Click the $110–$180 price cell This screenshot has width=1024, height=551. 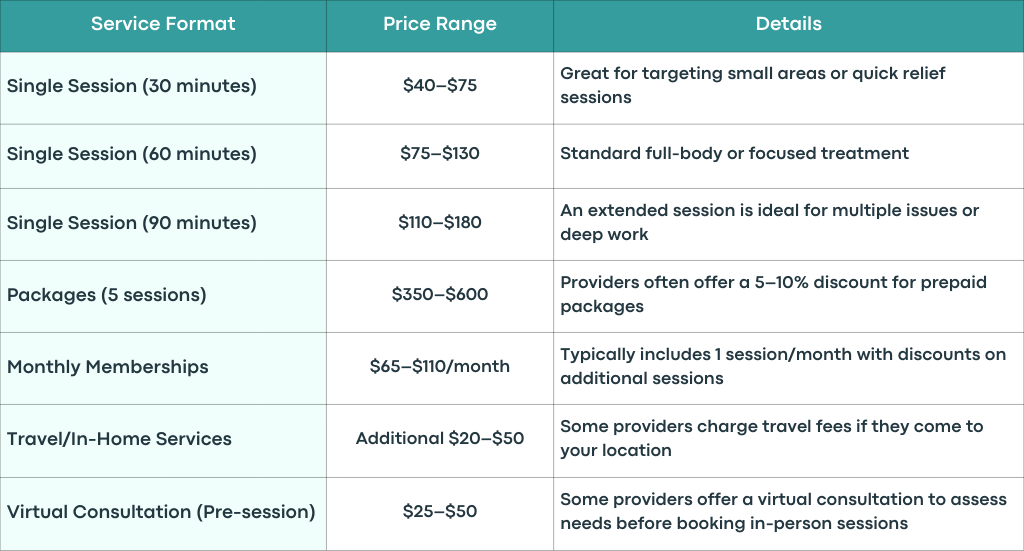(x=440, y=225)
